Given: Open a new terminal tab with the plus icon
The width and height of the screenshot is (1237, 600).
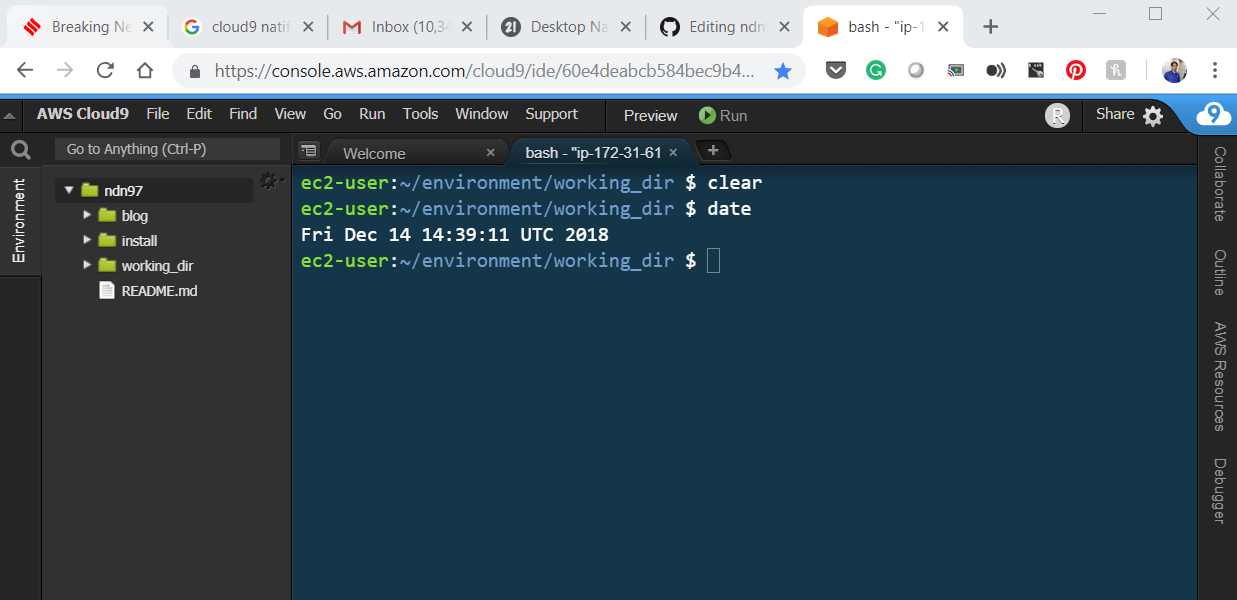Looking at the screenshot, I should coord(713,151).
